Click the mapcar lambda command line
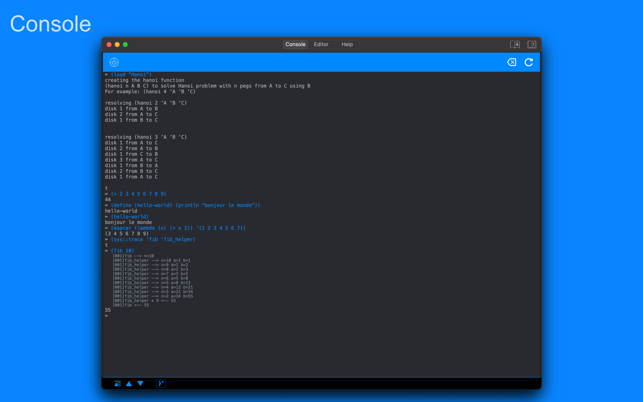This screenshot has width=643, height=402. [178, 228]
